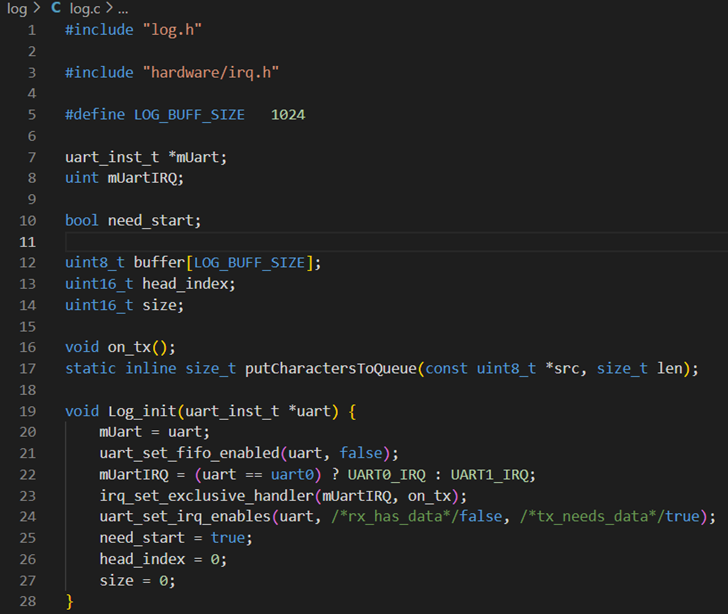
Task: Click 'uart0' in the ternary expression
Action: pos(292,474)
